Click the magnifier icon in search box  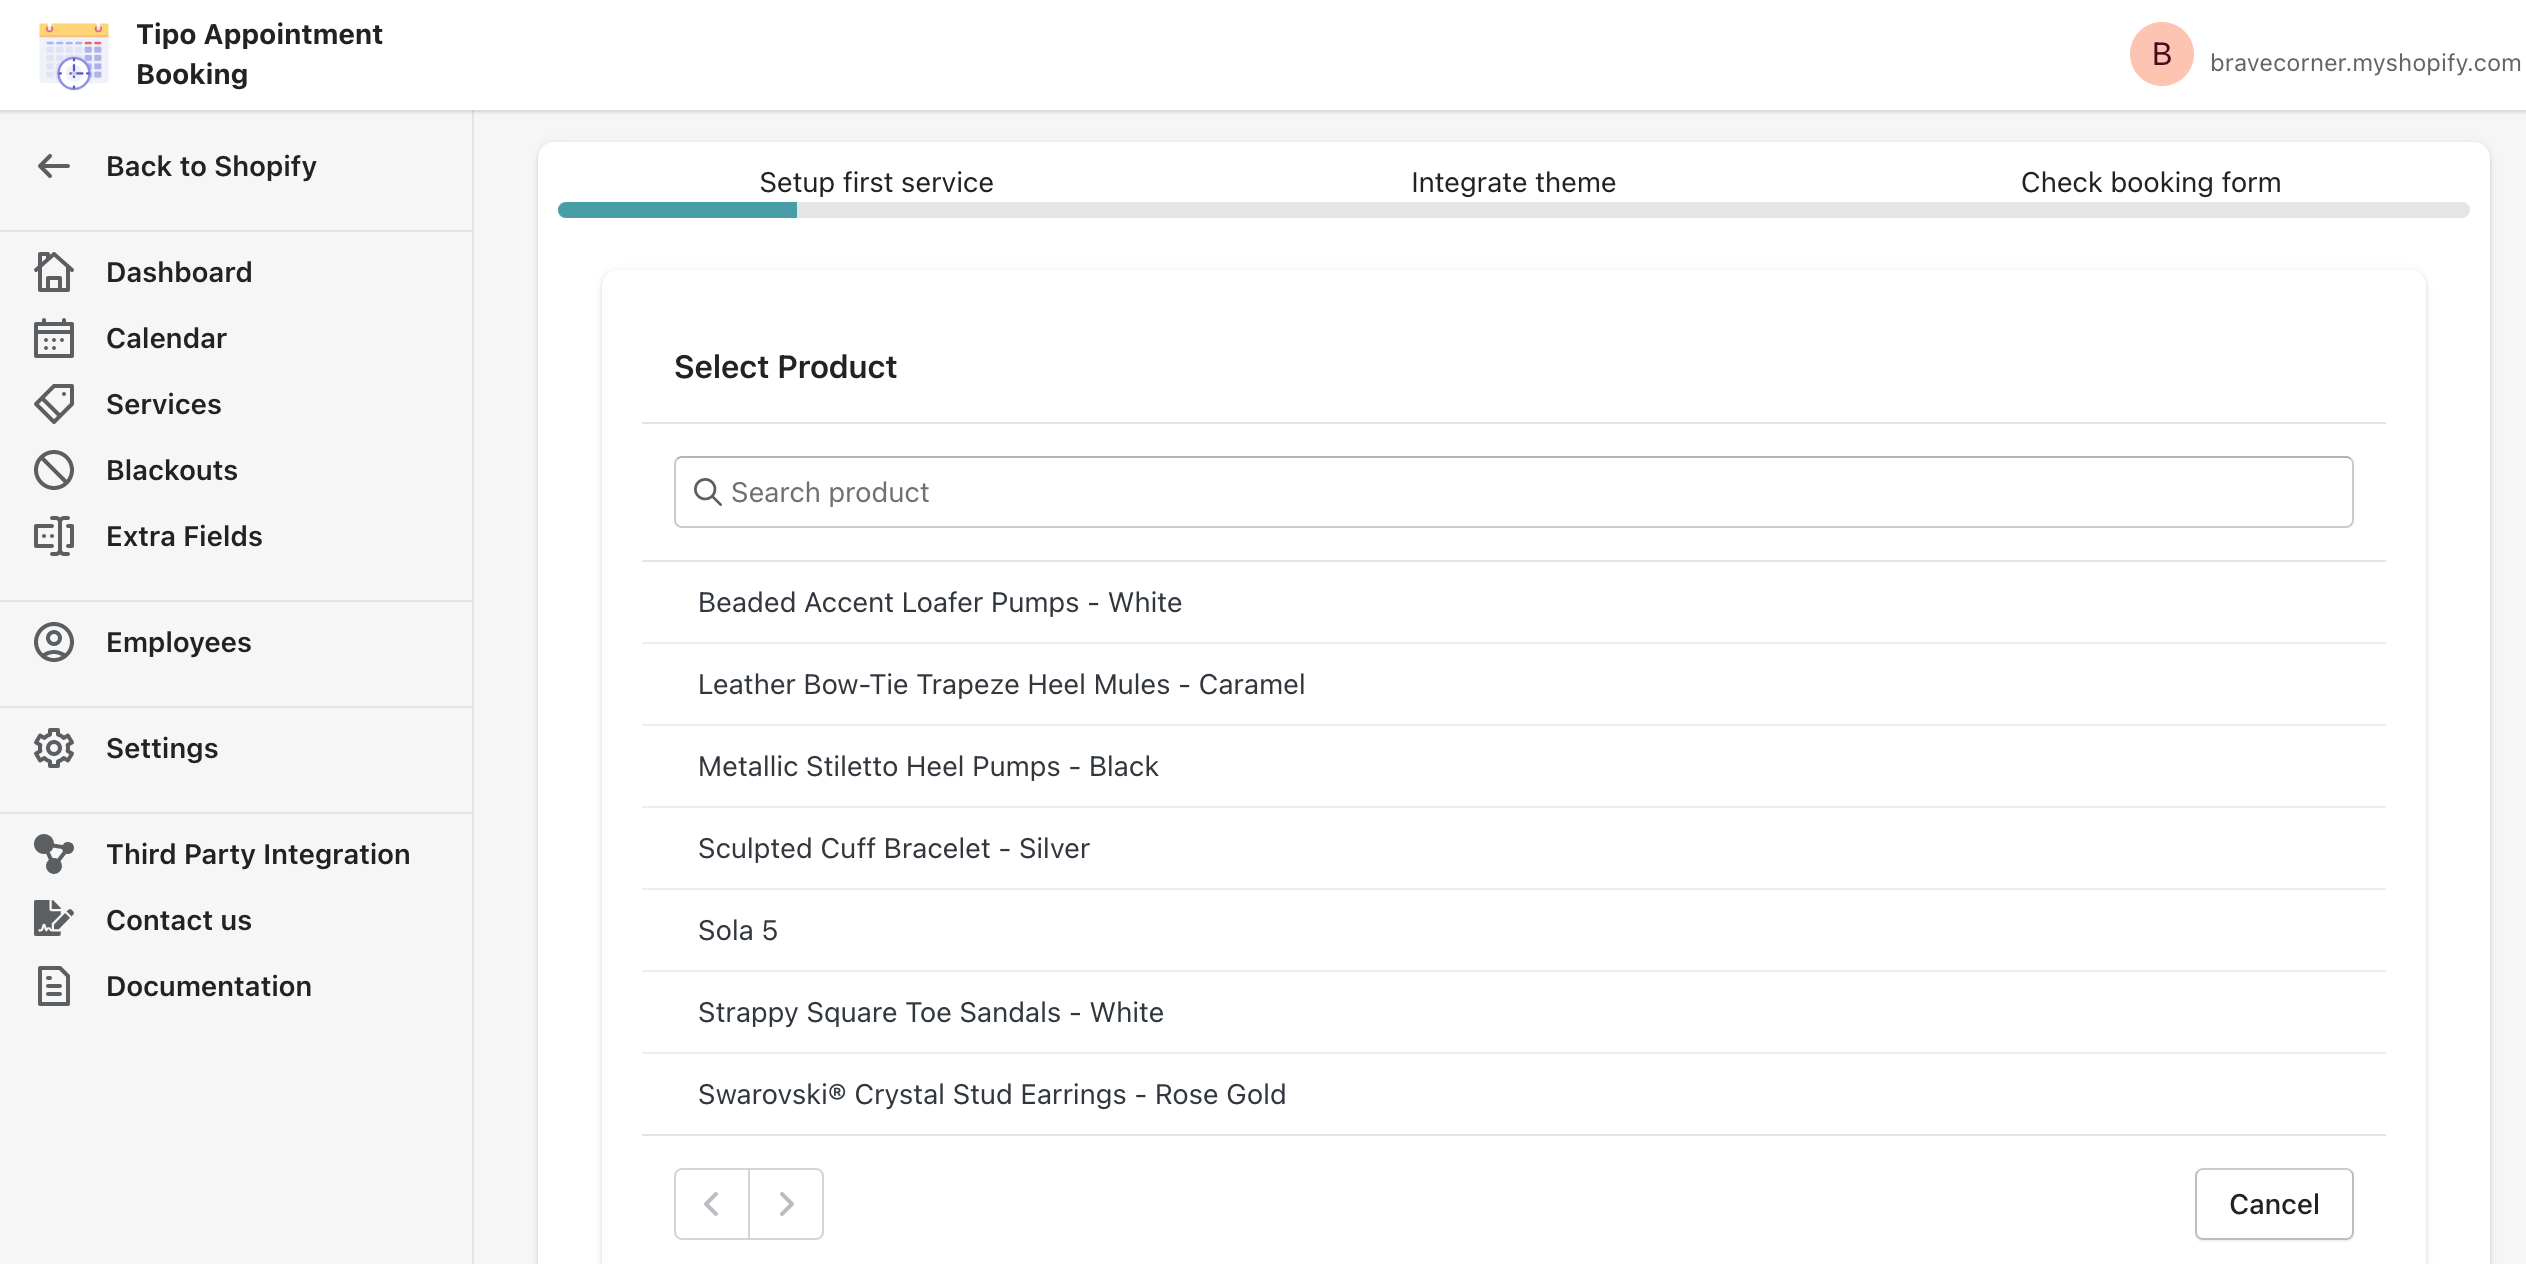click(707, 492)
